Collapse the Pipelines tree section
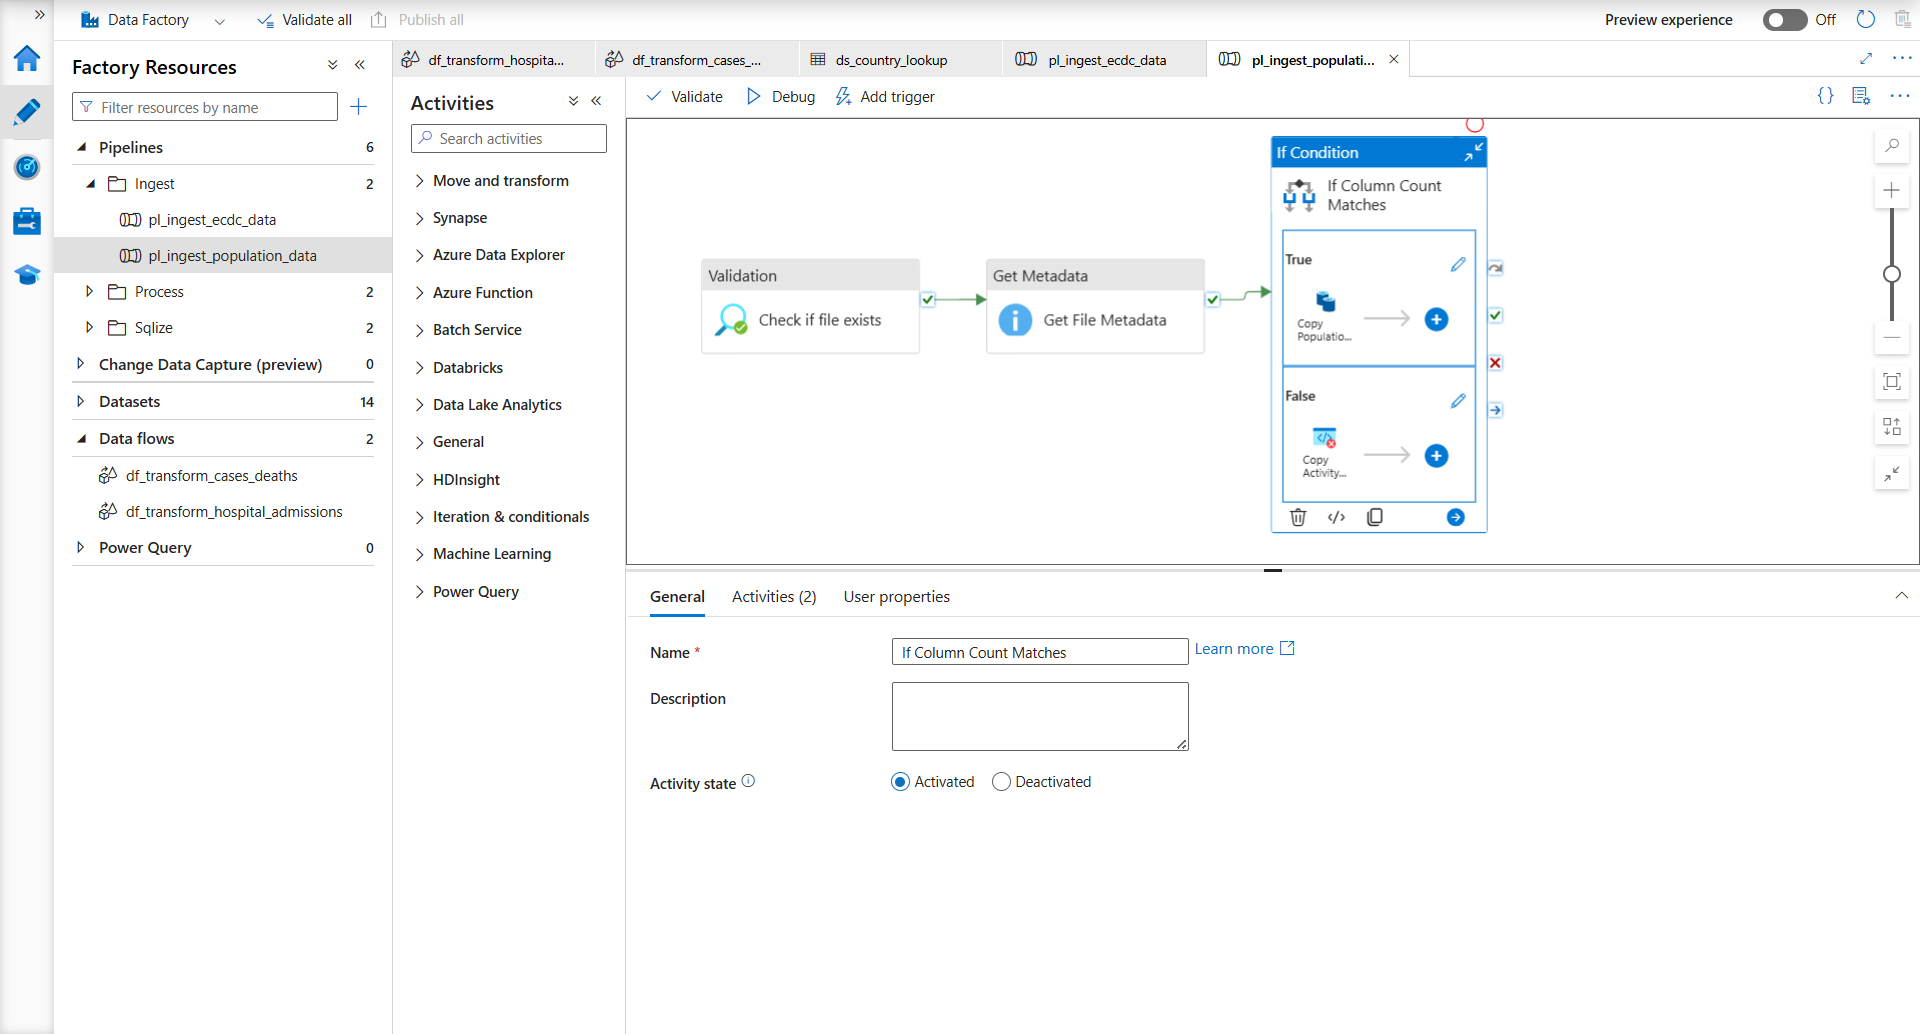Image resolution: width=1920 pixels, height=1034 pixels. [82, 147]
